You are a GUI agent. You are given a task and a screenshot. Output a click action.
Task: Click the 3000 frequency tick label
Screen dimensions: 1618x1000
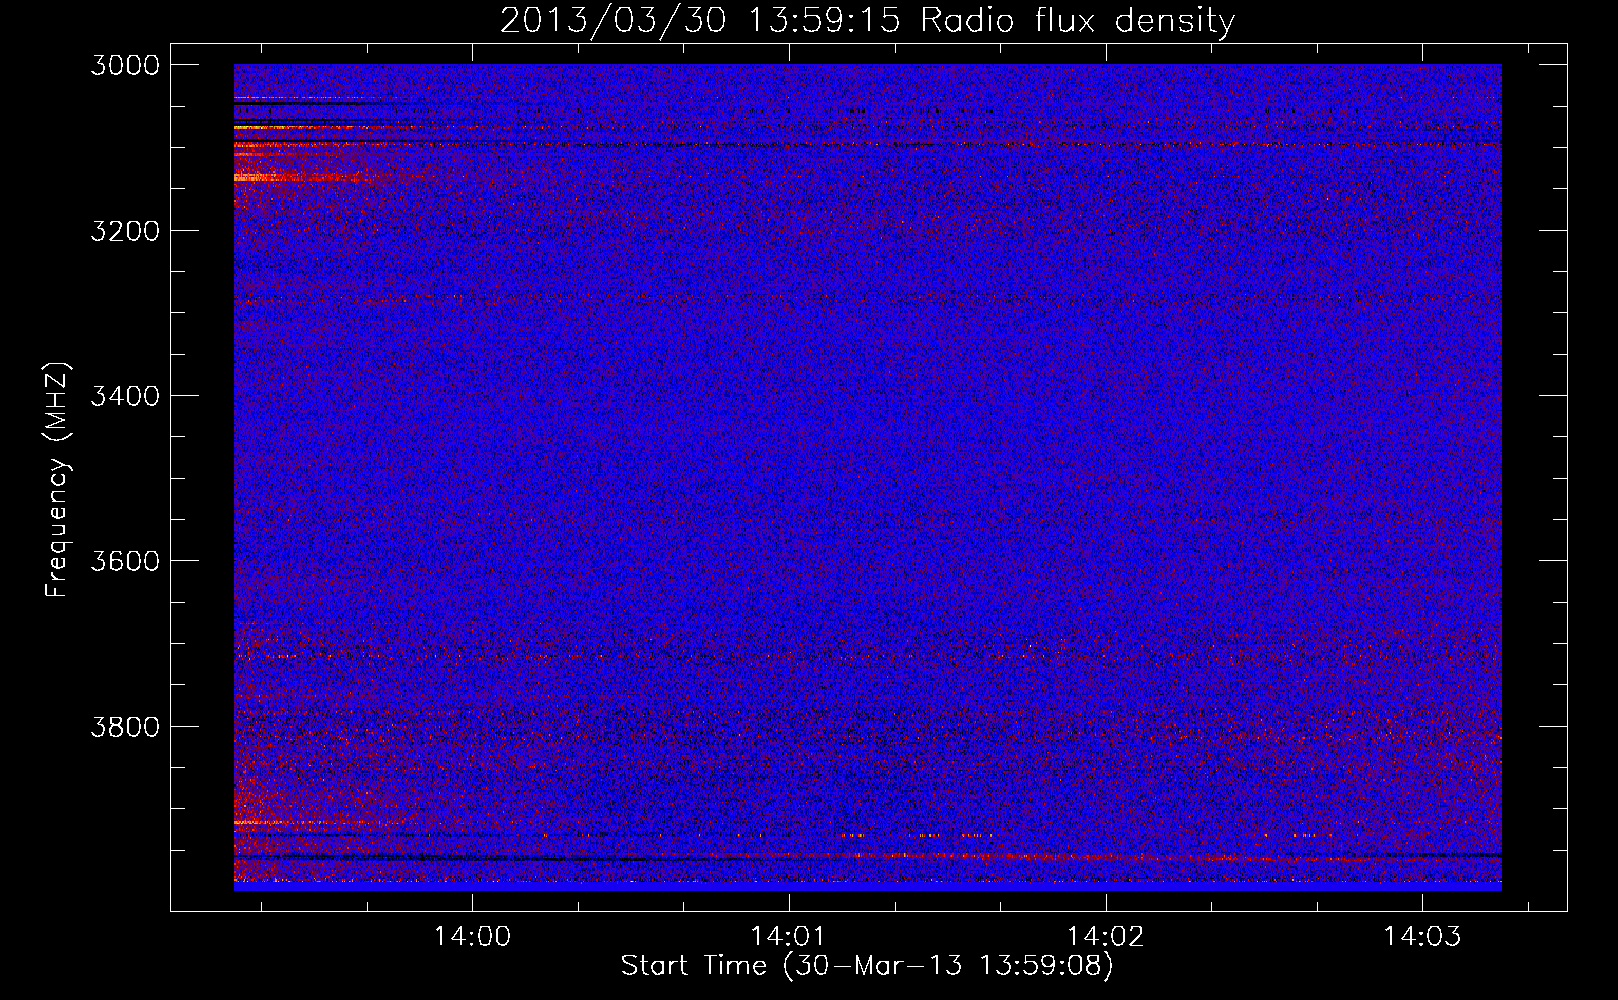[125, 65]
